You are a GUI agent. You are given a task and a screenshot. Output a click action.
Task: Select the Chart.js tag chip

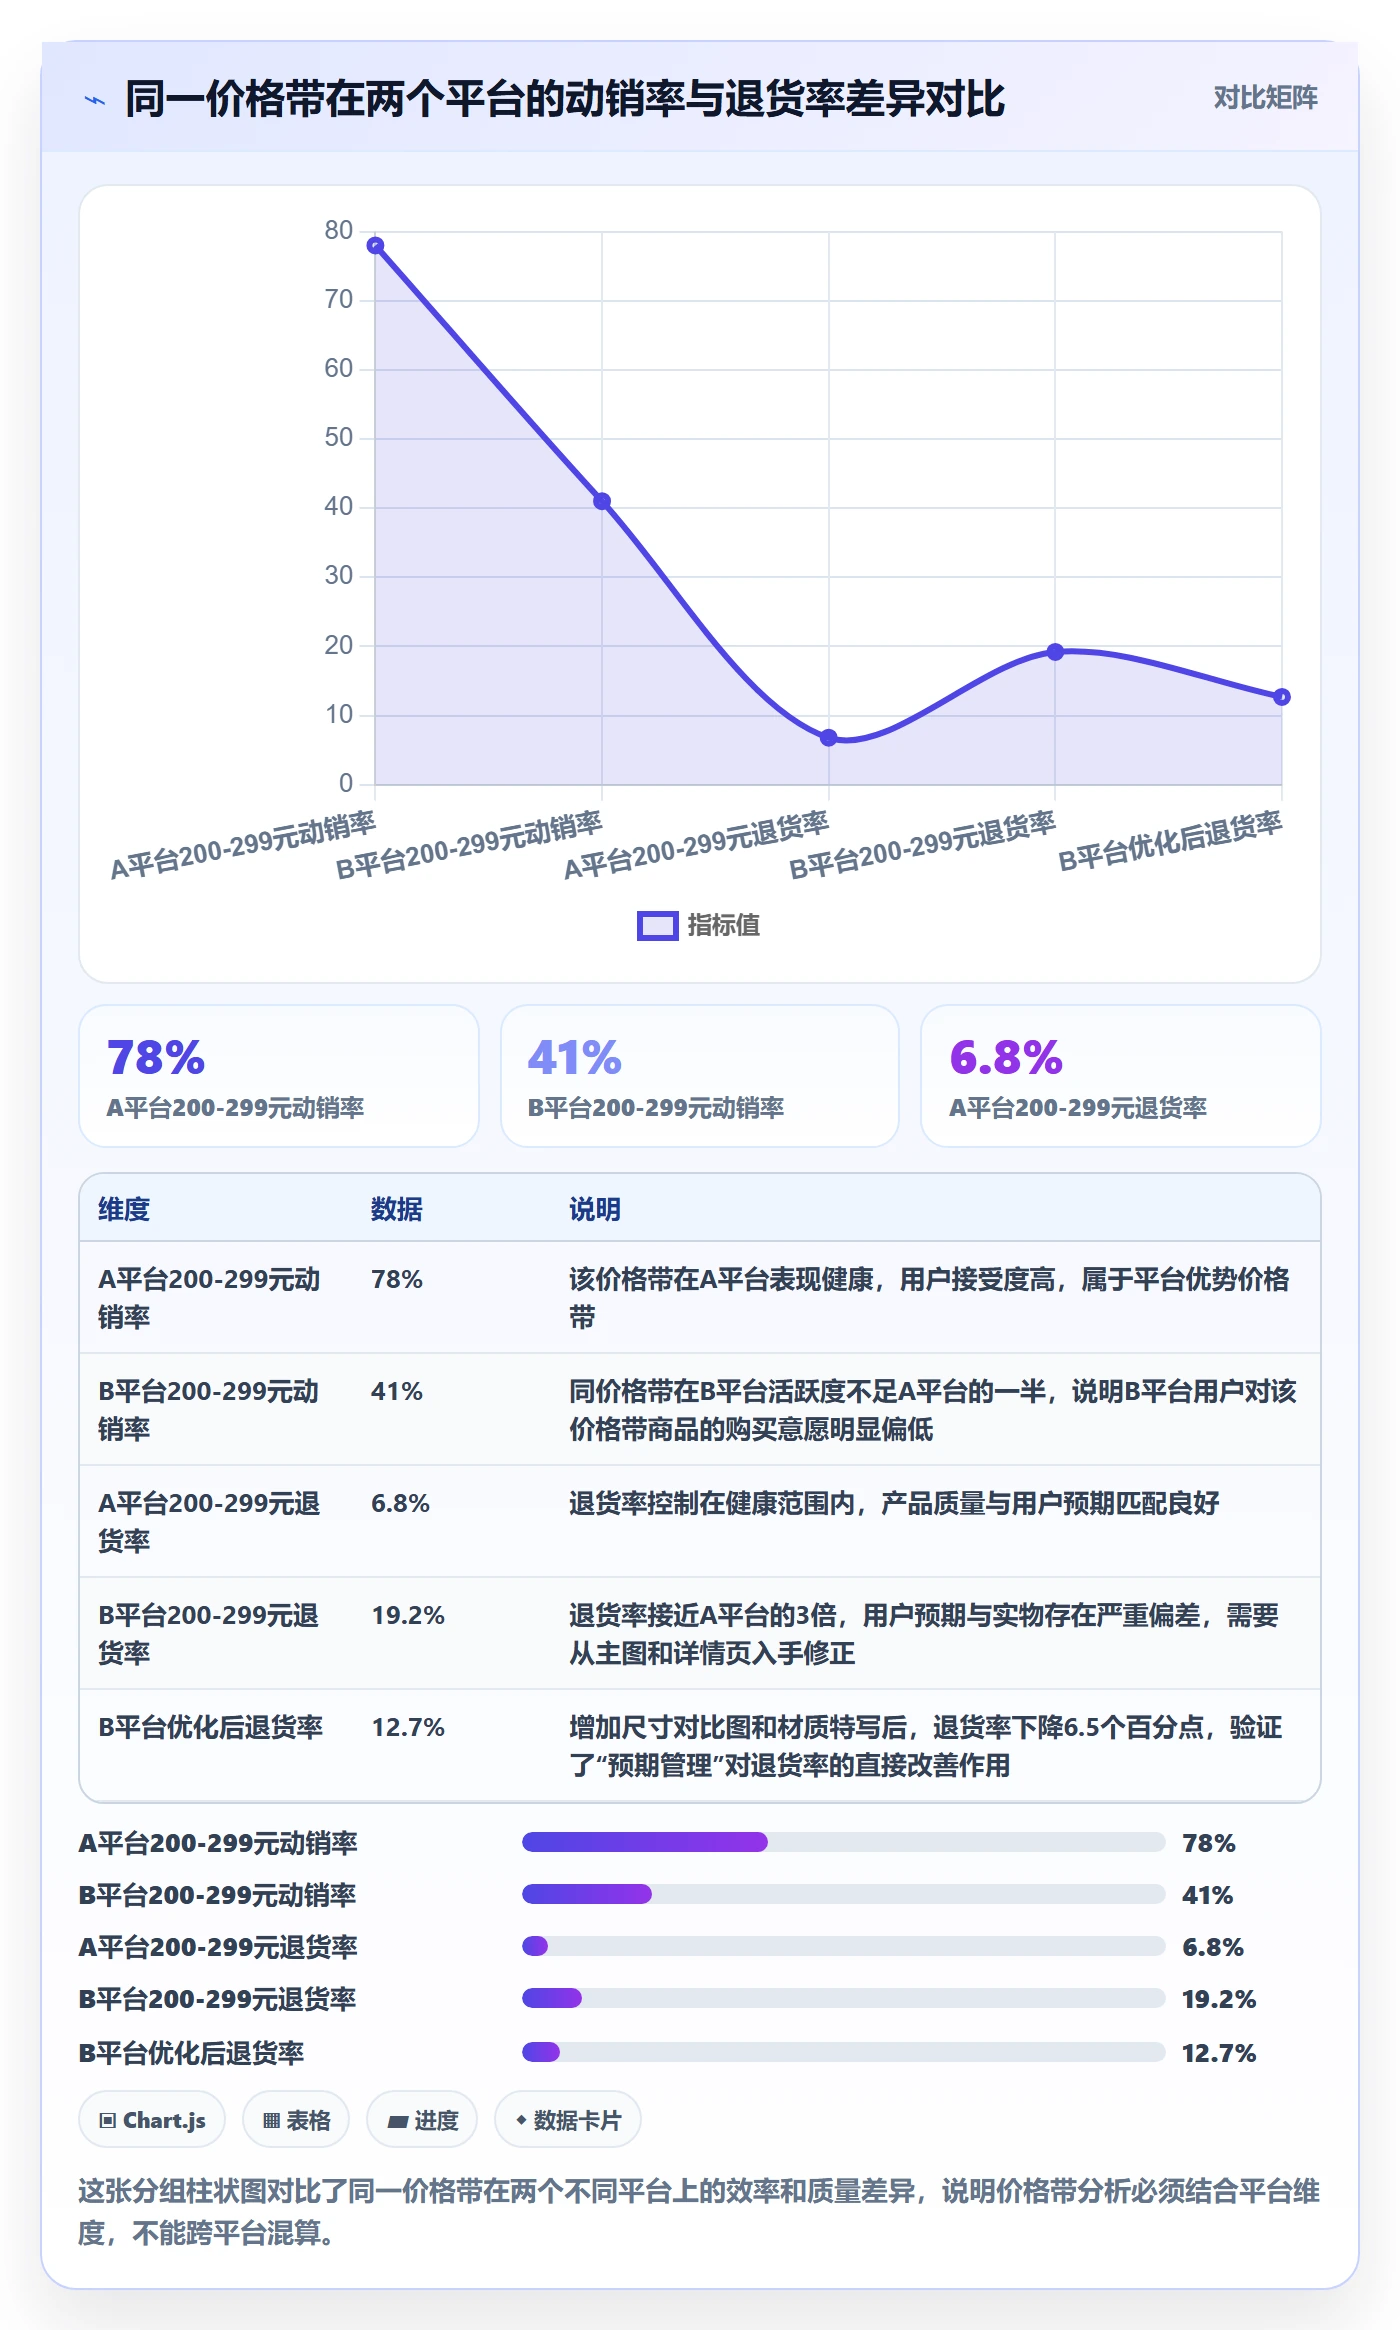[152, 2119]
